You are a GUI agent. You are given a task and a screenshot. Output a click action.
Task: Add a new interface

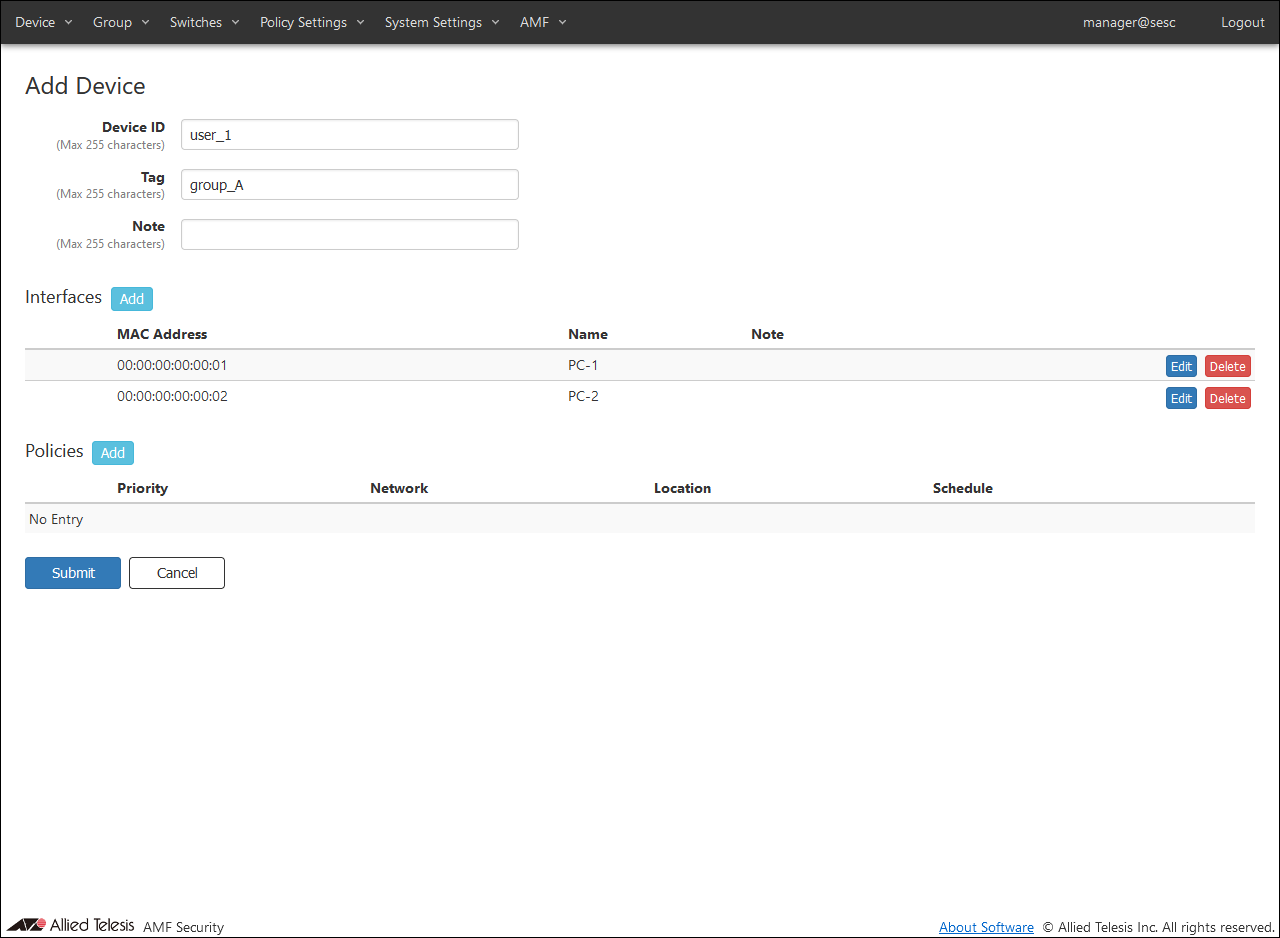tap(132, 299)
